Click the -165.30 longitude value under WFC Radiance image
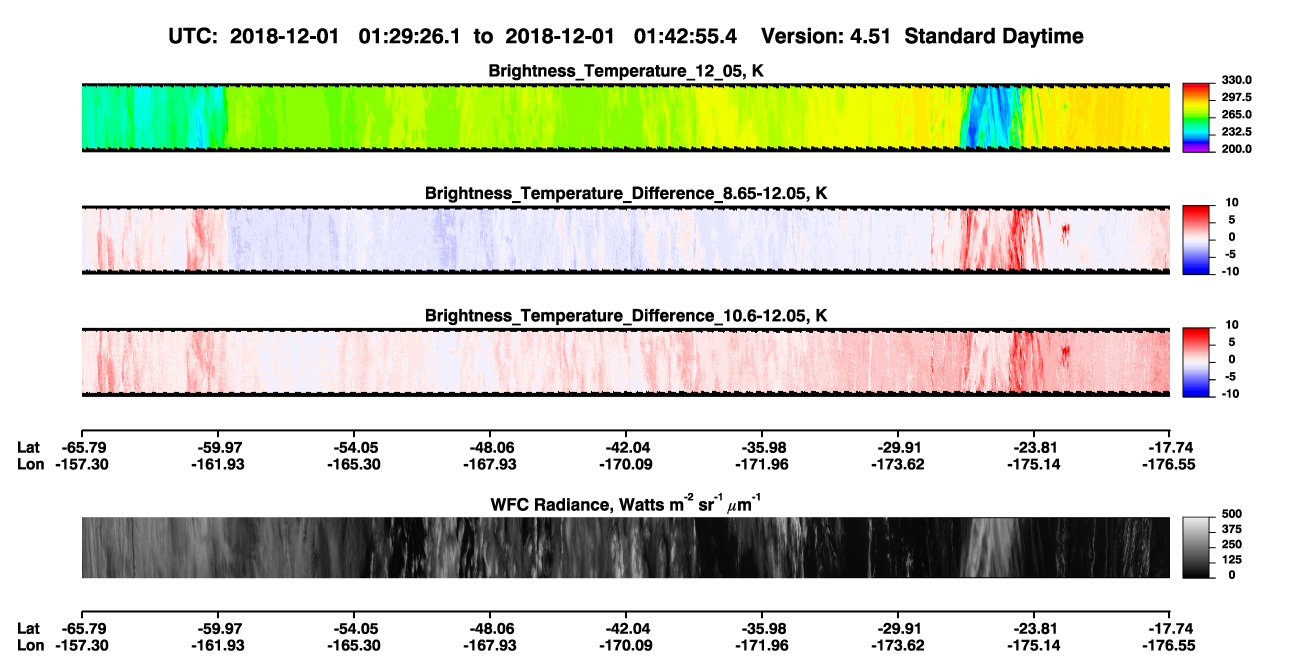 (x=354, y=646)
